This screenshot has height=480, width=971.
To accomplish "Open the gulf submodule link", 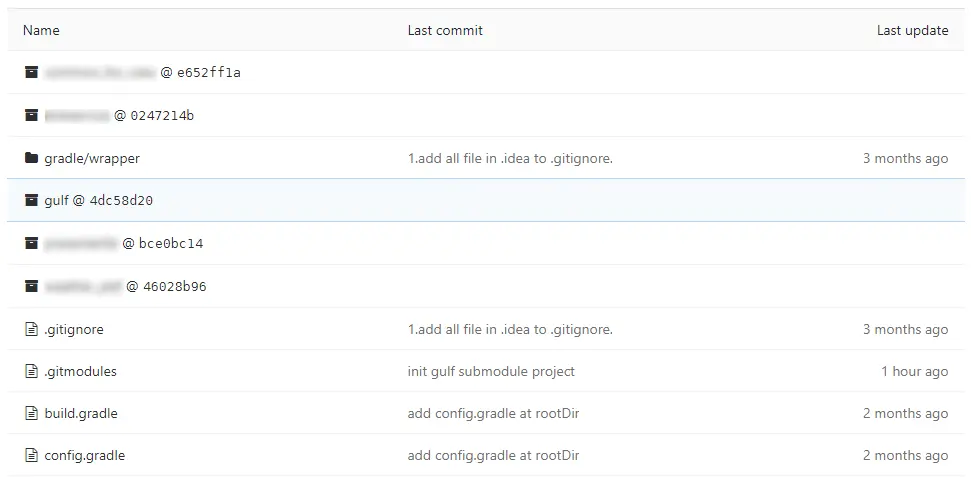I will tap(57, 200).
